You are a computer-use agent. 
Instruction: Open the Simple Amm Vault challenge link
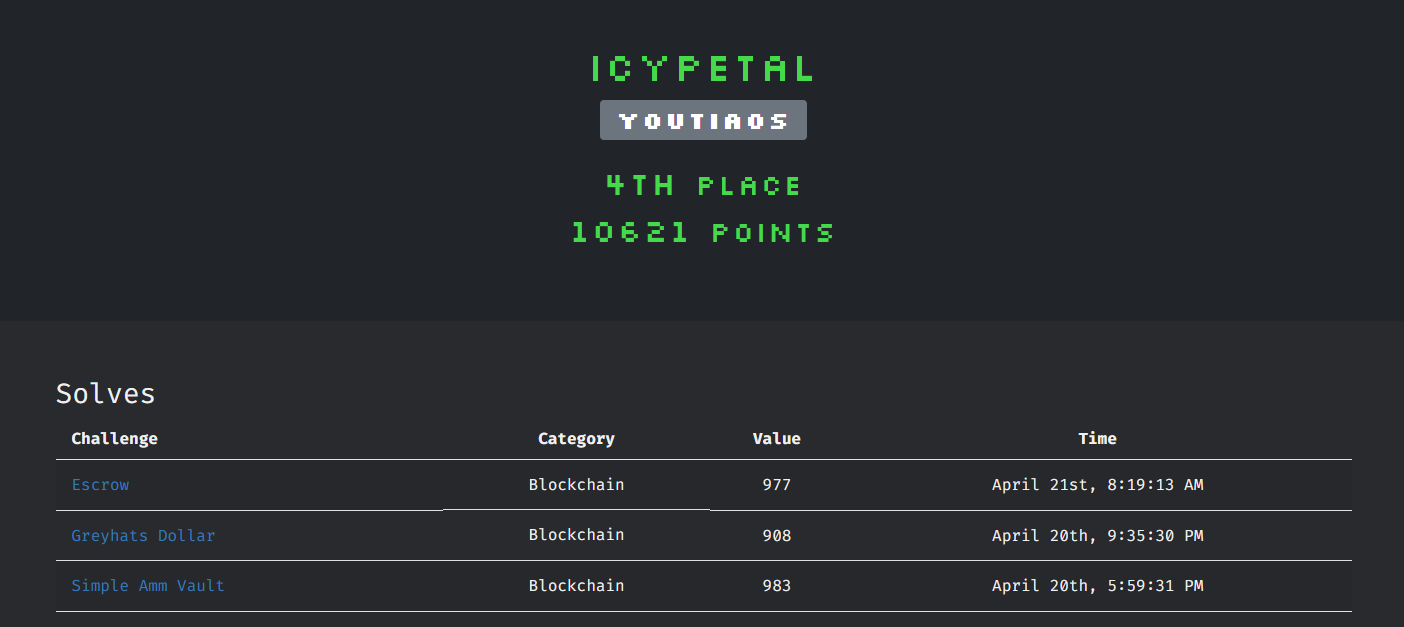point(148,586)
